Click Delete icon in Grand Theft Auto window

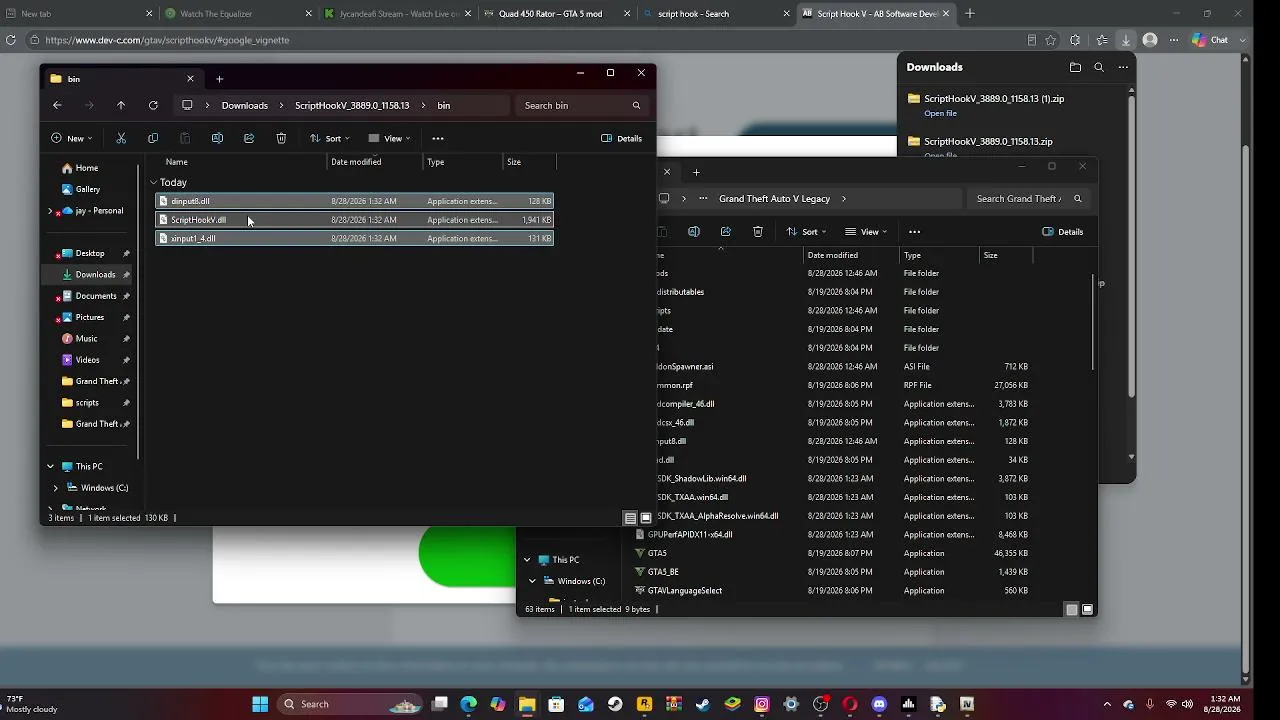[x=758, y=232]
